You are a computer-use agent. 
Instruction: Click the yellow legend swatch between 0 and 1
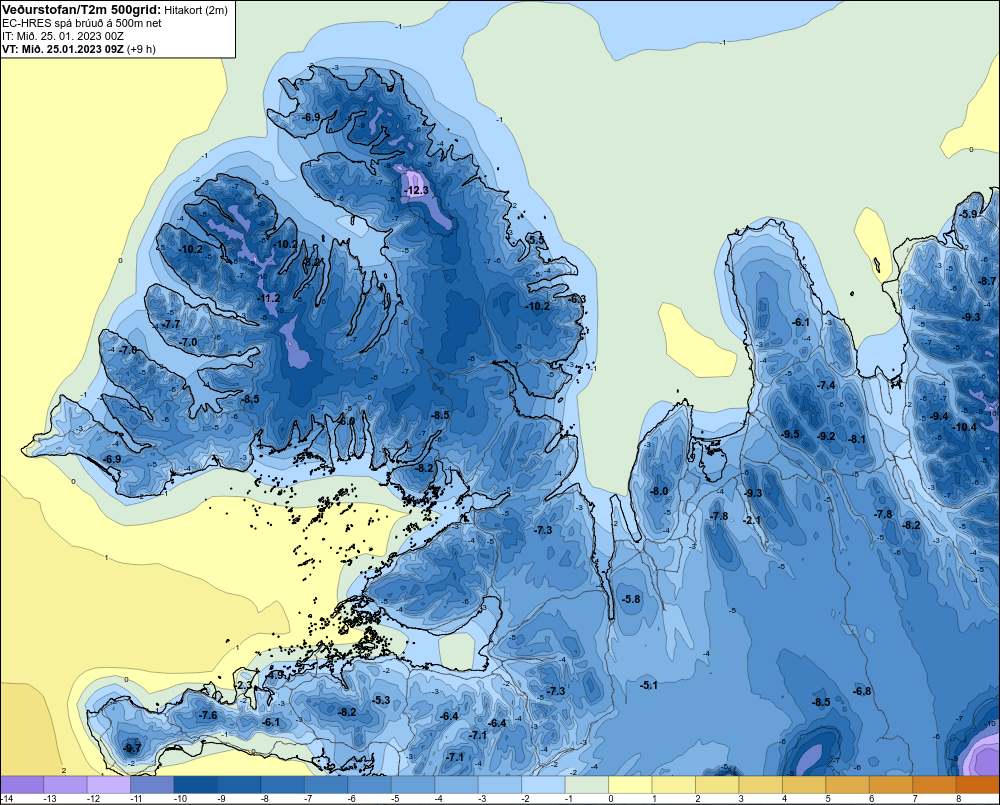click(x=630, y=785)
